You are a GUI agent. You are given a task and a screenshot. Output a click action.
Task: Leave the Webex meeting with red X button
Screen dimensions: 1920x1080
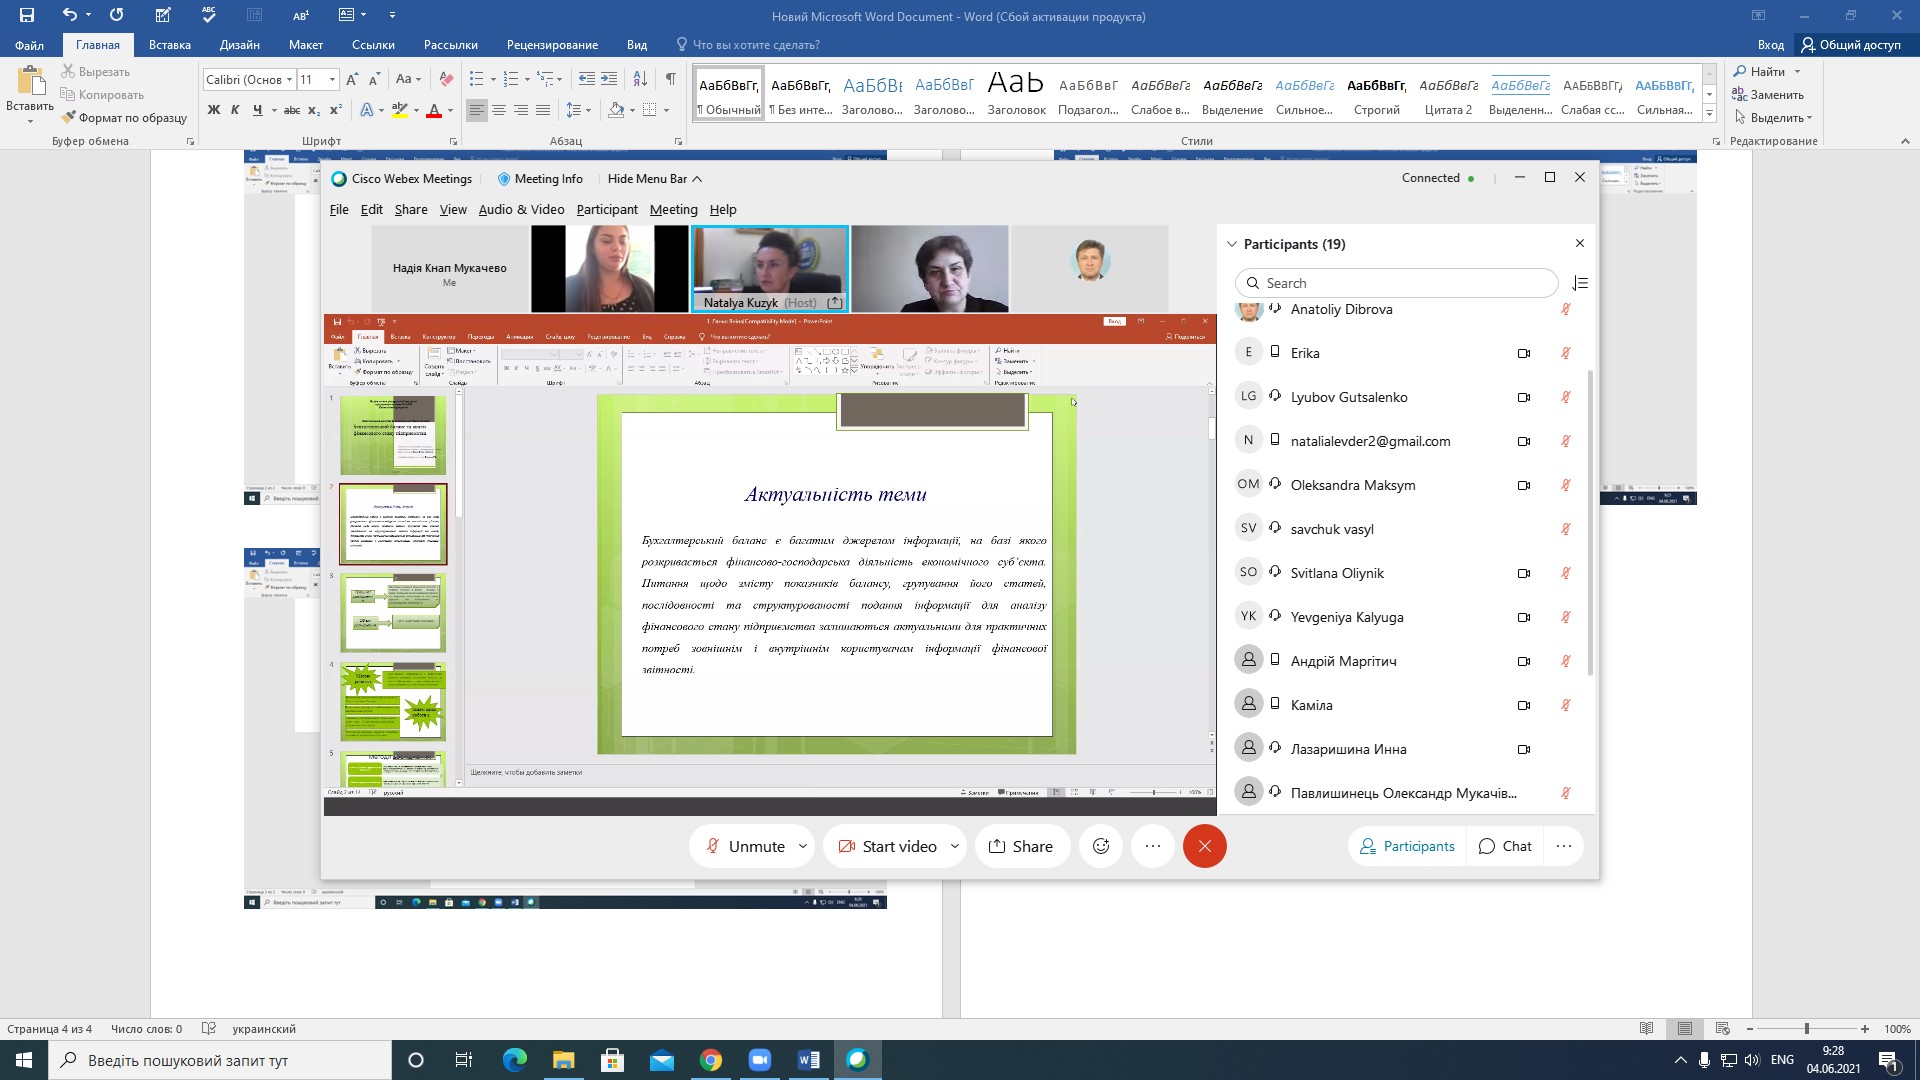tap(1205, 846)
